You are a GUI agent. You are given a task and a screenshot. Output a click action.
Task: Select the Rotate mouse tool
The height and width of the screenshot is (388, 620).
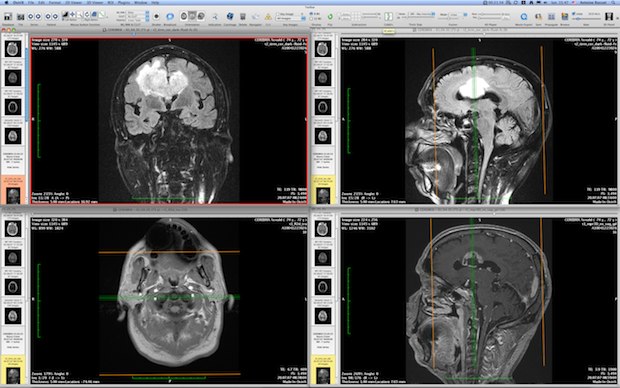tap(87, 14)
